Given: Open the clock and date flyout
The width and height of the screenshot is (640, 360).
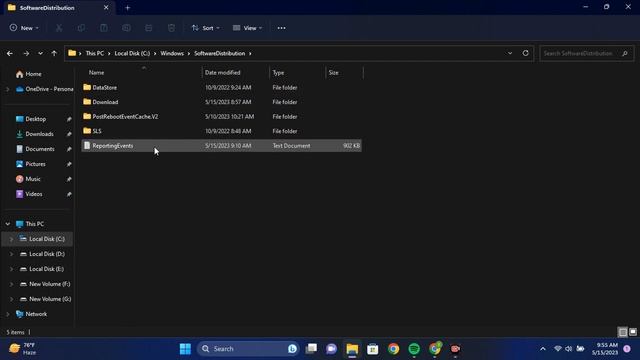Looking at the screenshot, I should point(605,349).
